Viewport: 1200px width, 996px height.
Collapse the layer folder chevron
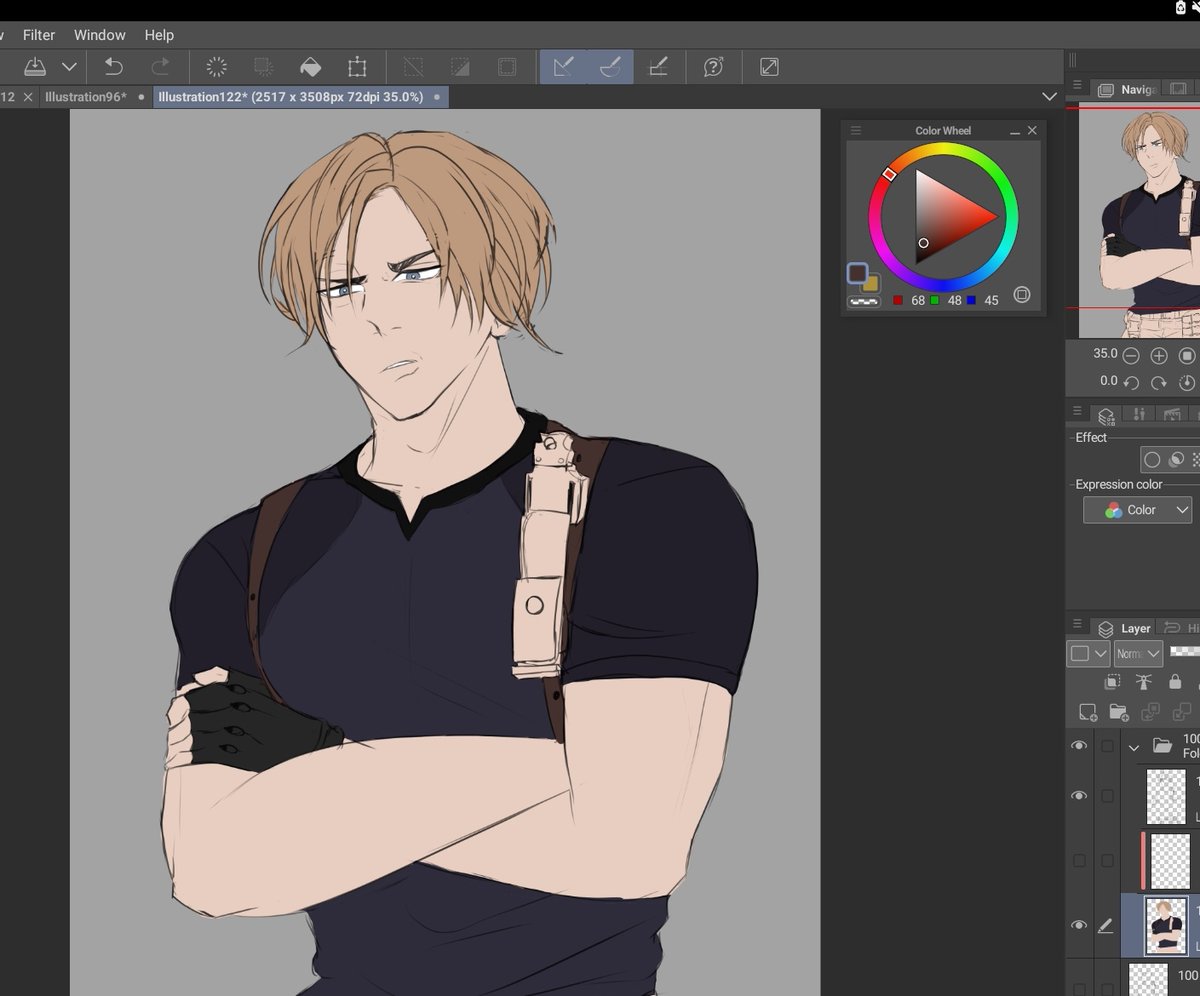[1134, 746]
